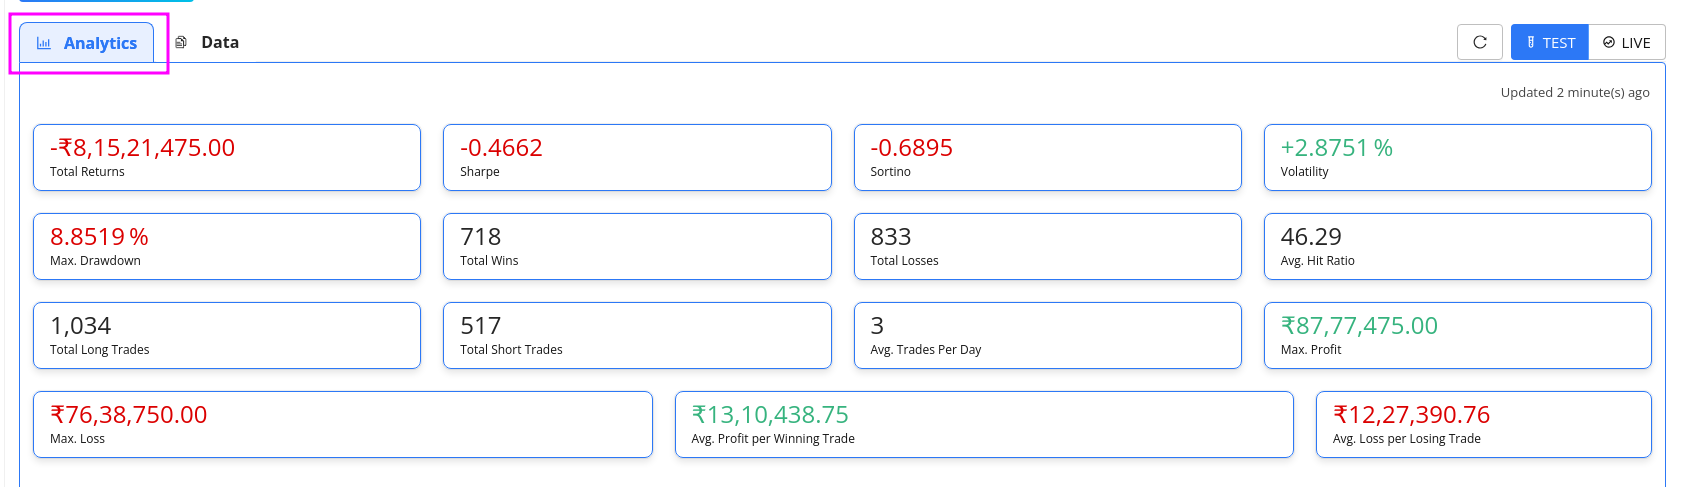Select the Total Returns card
This screenshot has height=487, width=1689.
click(x=227, y=157)
